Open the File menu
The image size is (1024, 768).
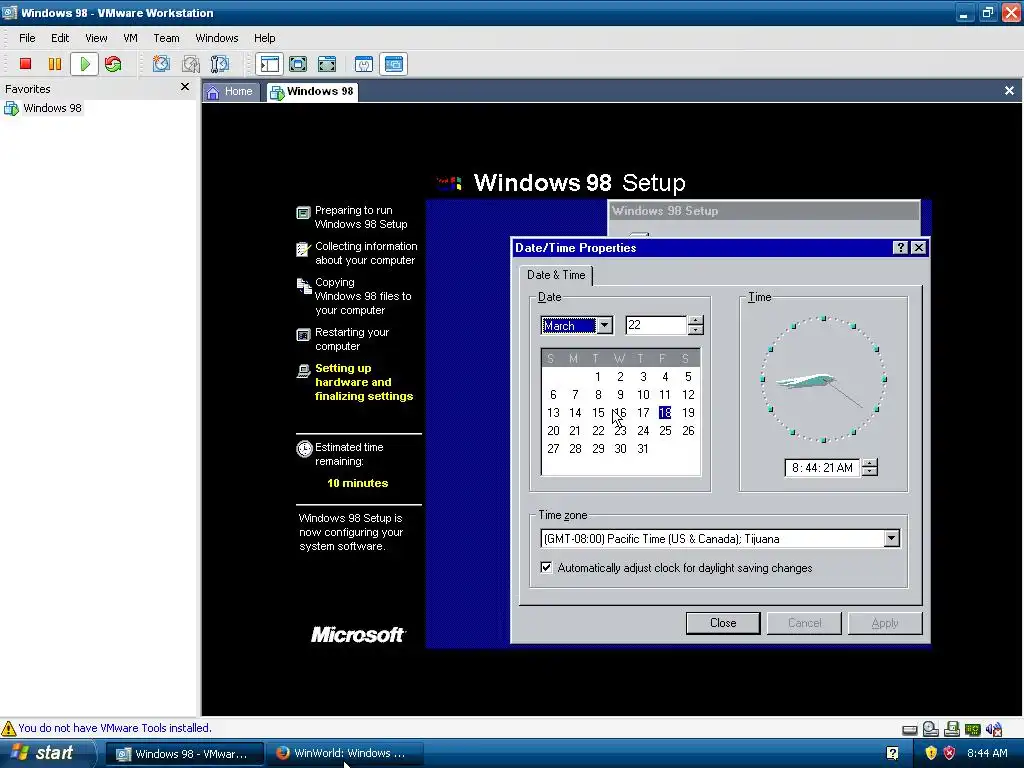(27, 38)
